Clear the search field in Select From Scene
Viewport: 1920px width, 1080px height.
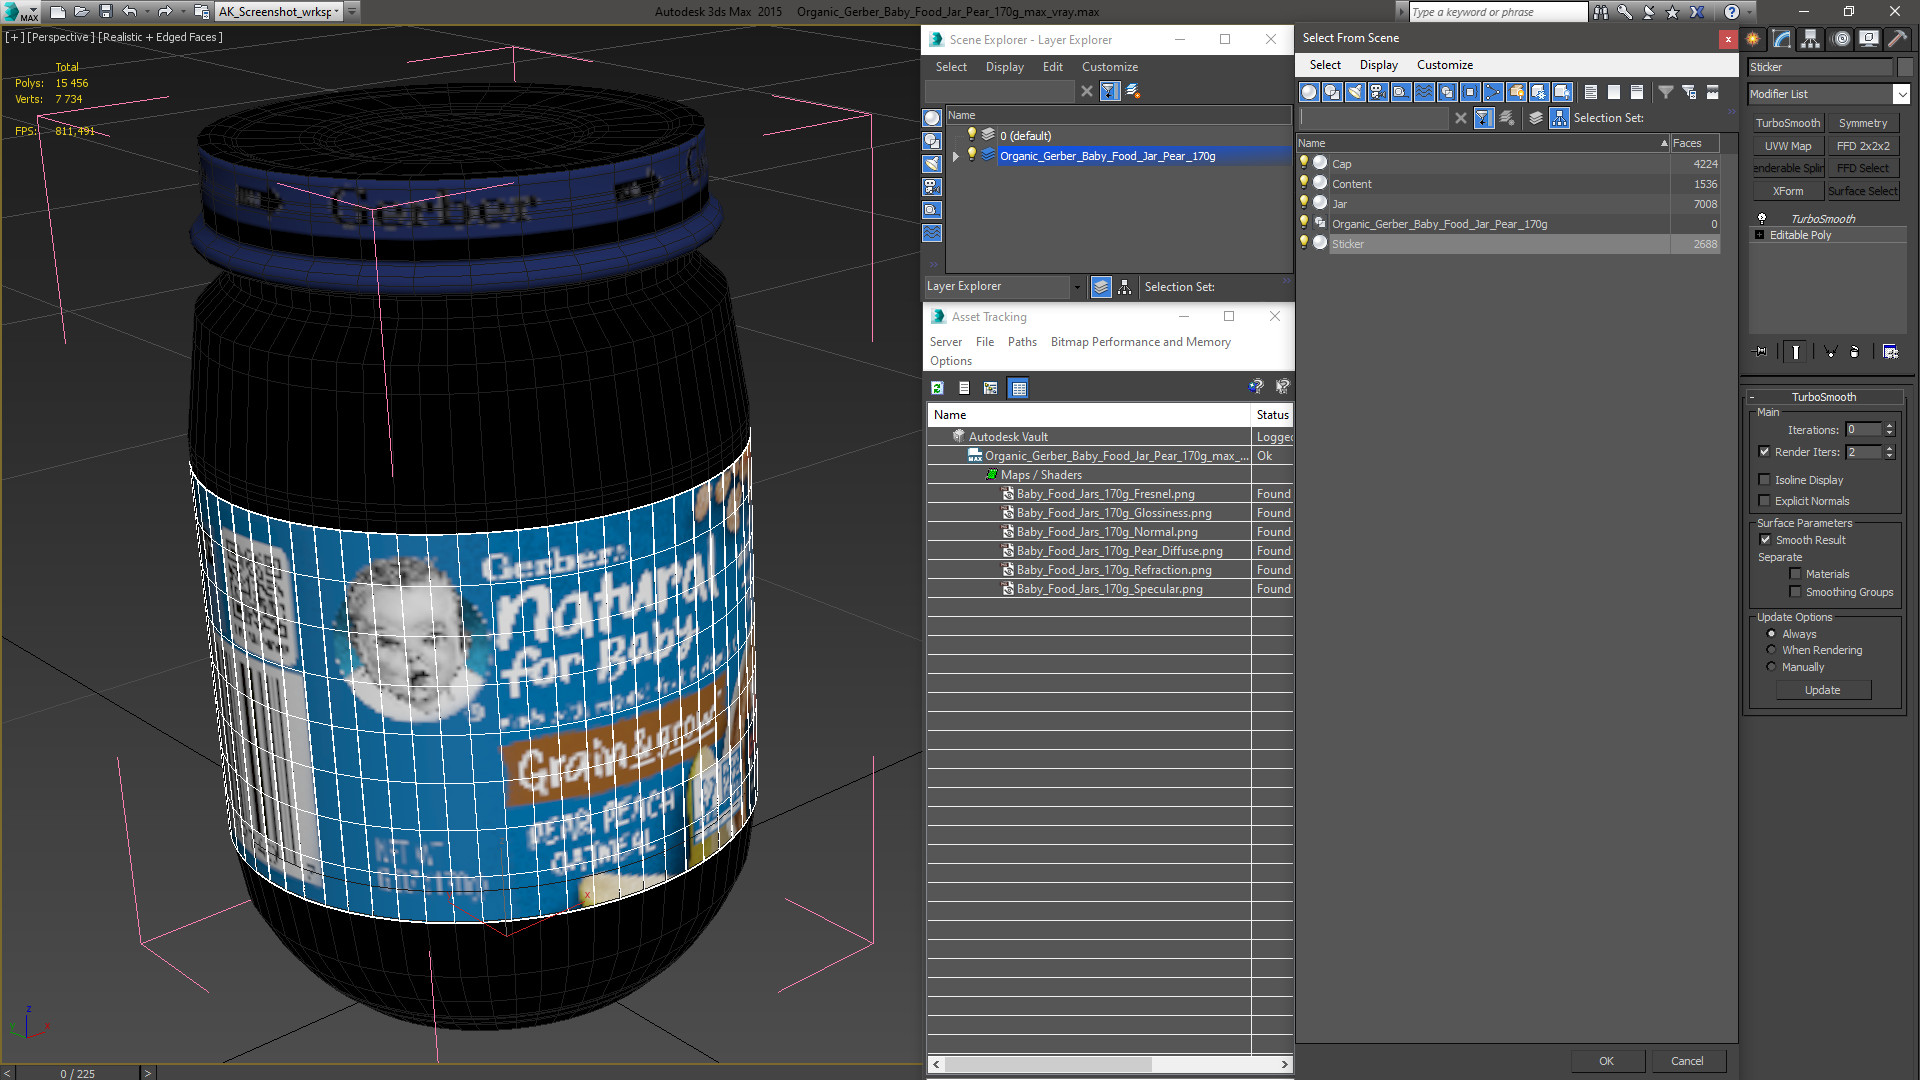click(x=1460, y=118)
